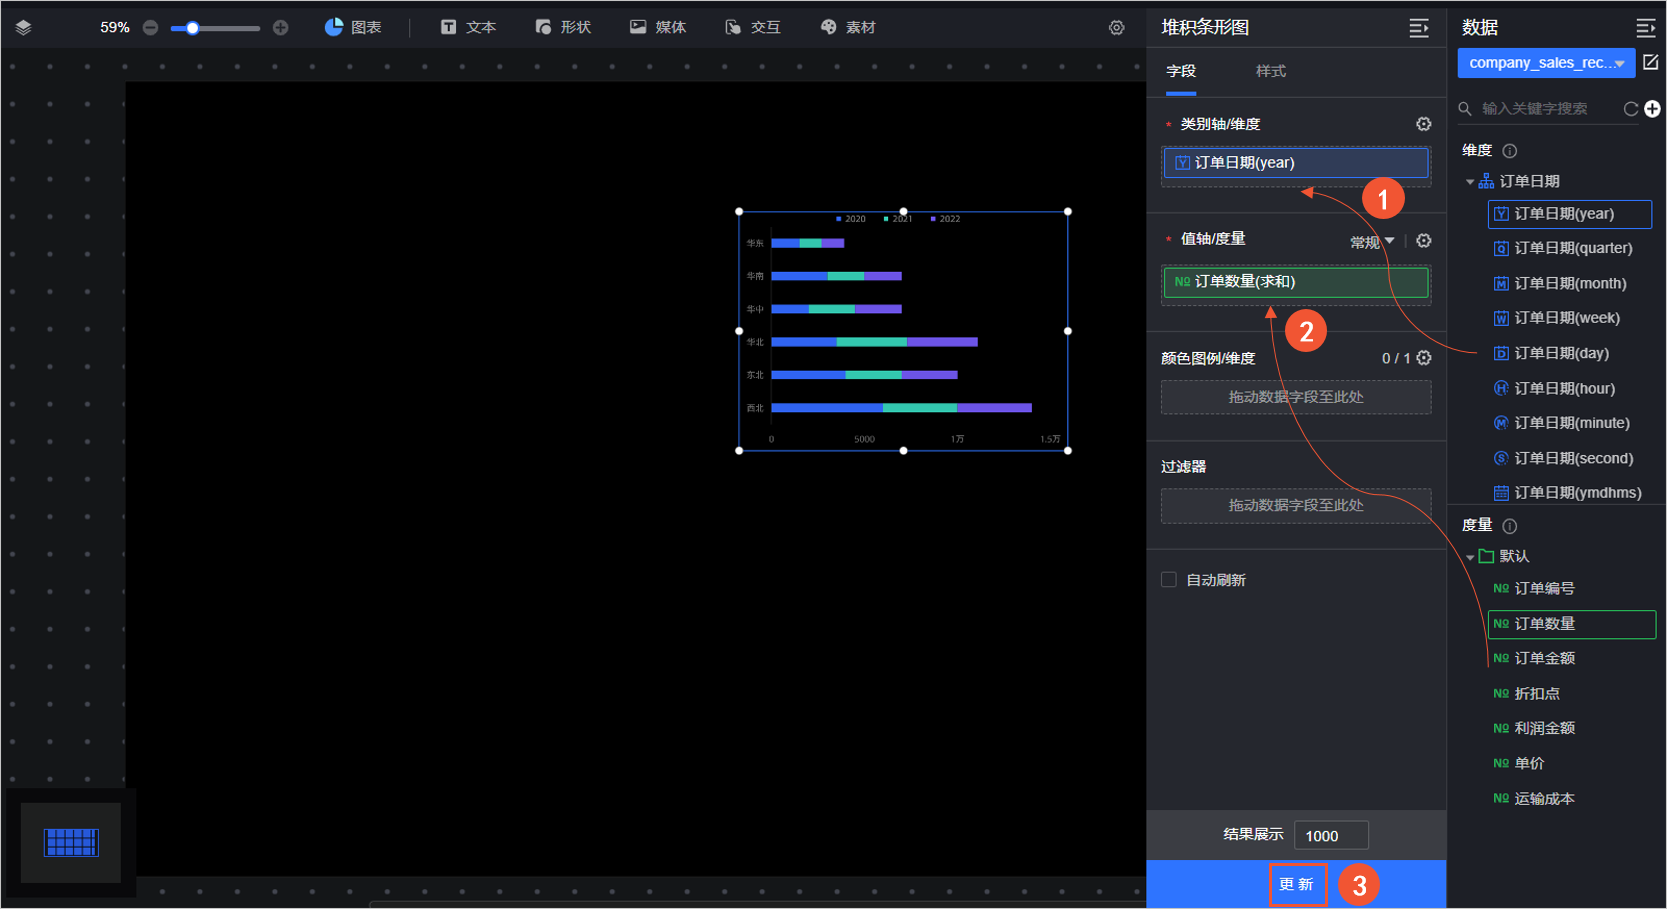Click the layers icon in top-left corner
1667x919 pixels.
pyautogui.click(x=24, y=28)
